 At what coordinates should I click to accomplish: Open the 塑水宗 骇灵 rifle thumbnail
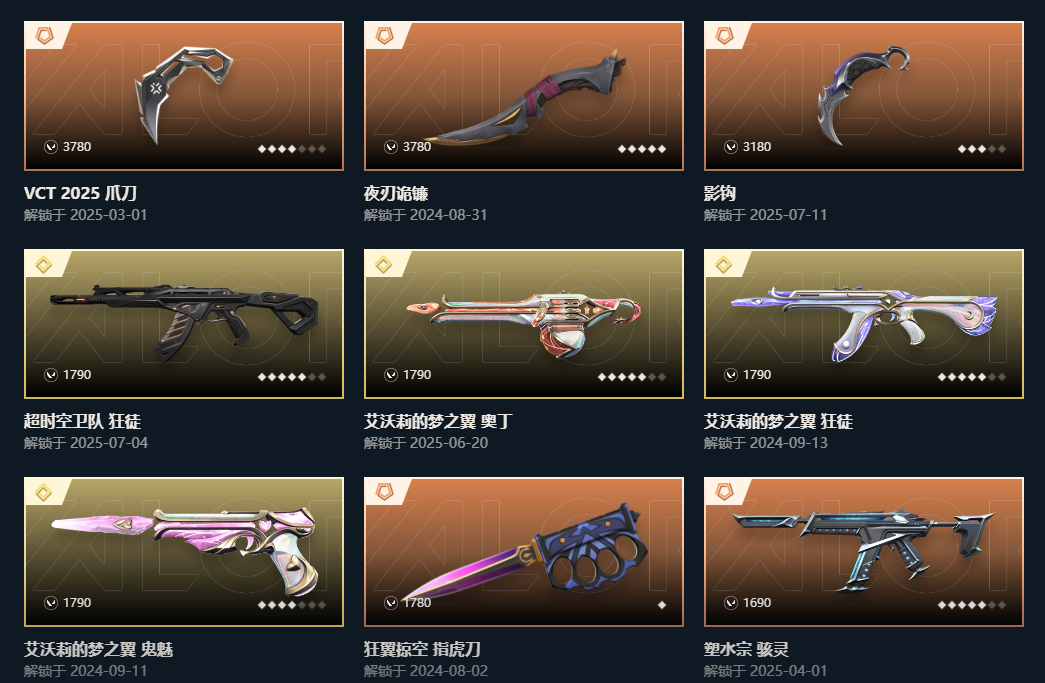864,552
